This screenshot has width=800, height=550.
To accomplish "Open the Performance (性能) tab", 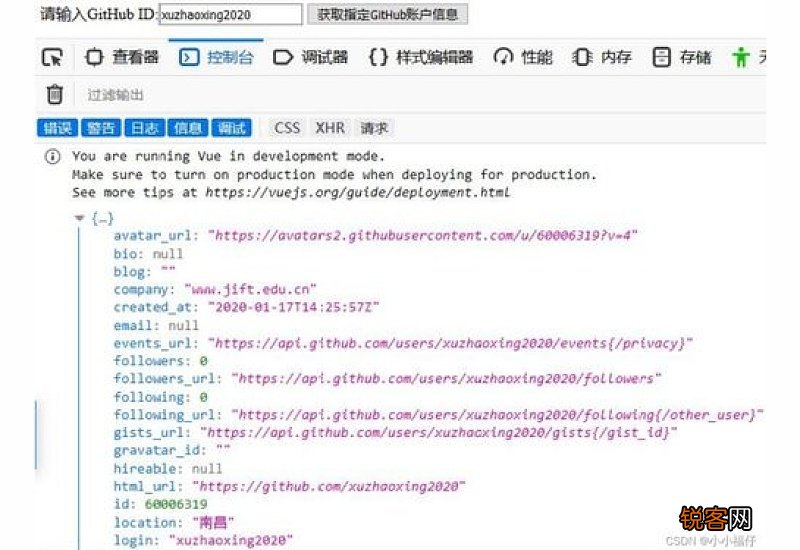I will coord(523,57).
